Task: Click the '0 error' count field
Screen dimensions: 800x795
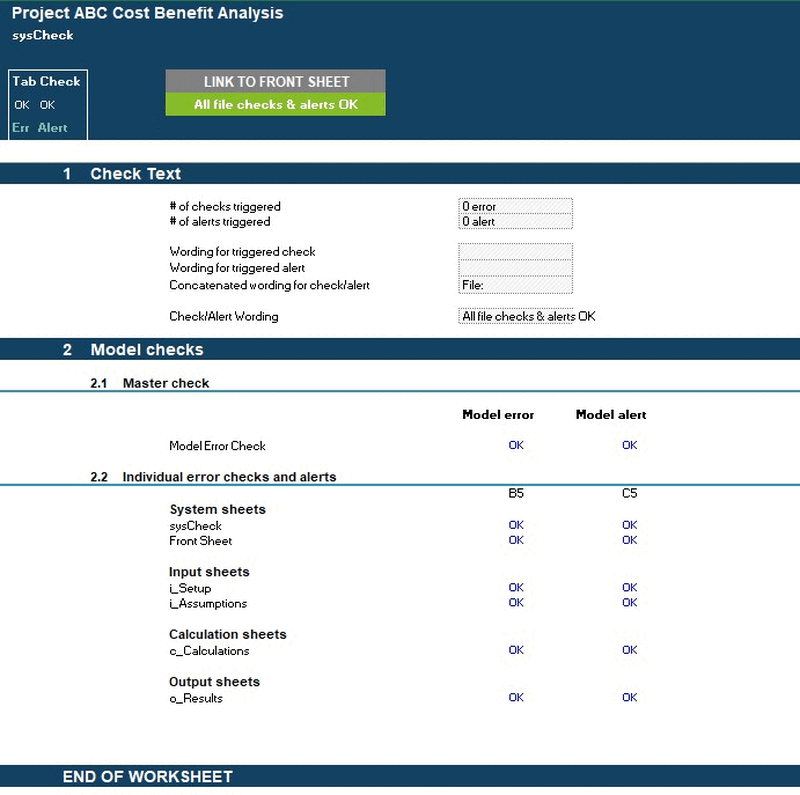Action: point(515,206)
